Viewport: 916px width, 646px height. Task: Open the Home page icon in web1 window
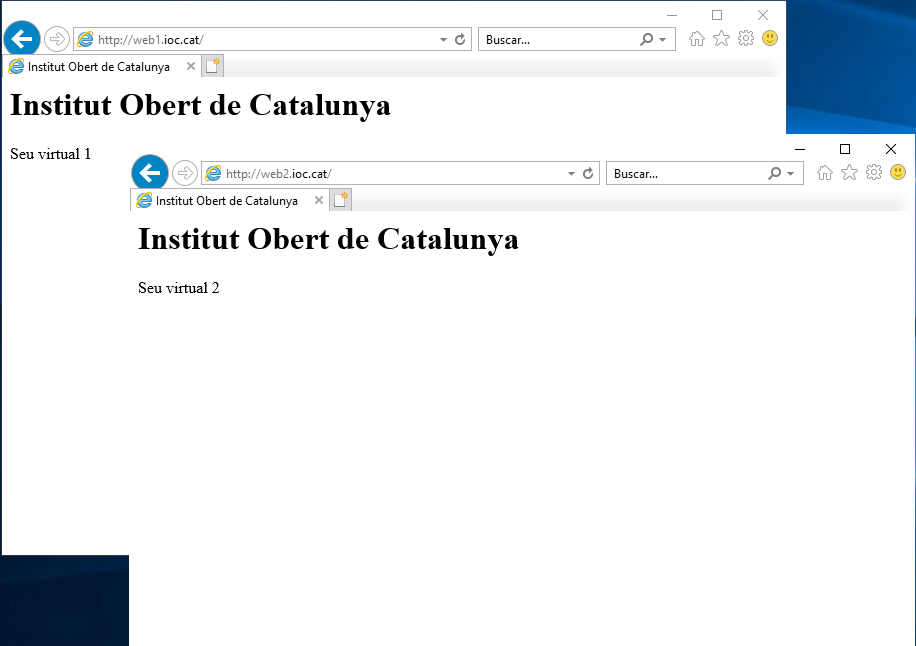click(697, 39)
